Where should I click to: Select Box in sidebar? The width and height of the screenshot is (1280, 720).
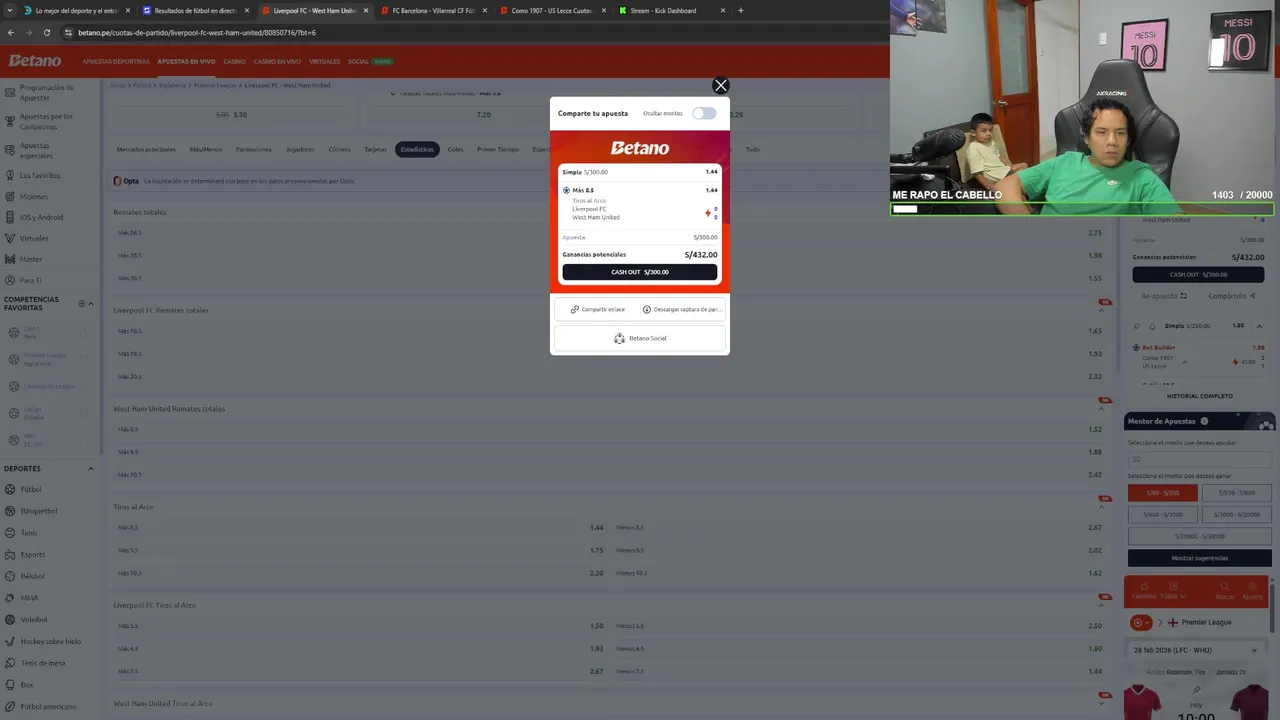click(x=27, y=685)
